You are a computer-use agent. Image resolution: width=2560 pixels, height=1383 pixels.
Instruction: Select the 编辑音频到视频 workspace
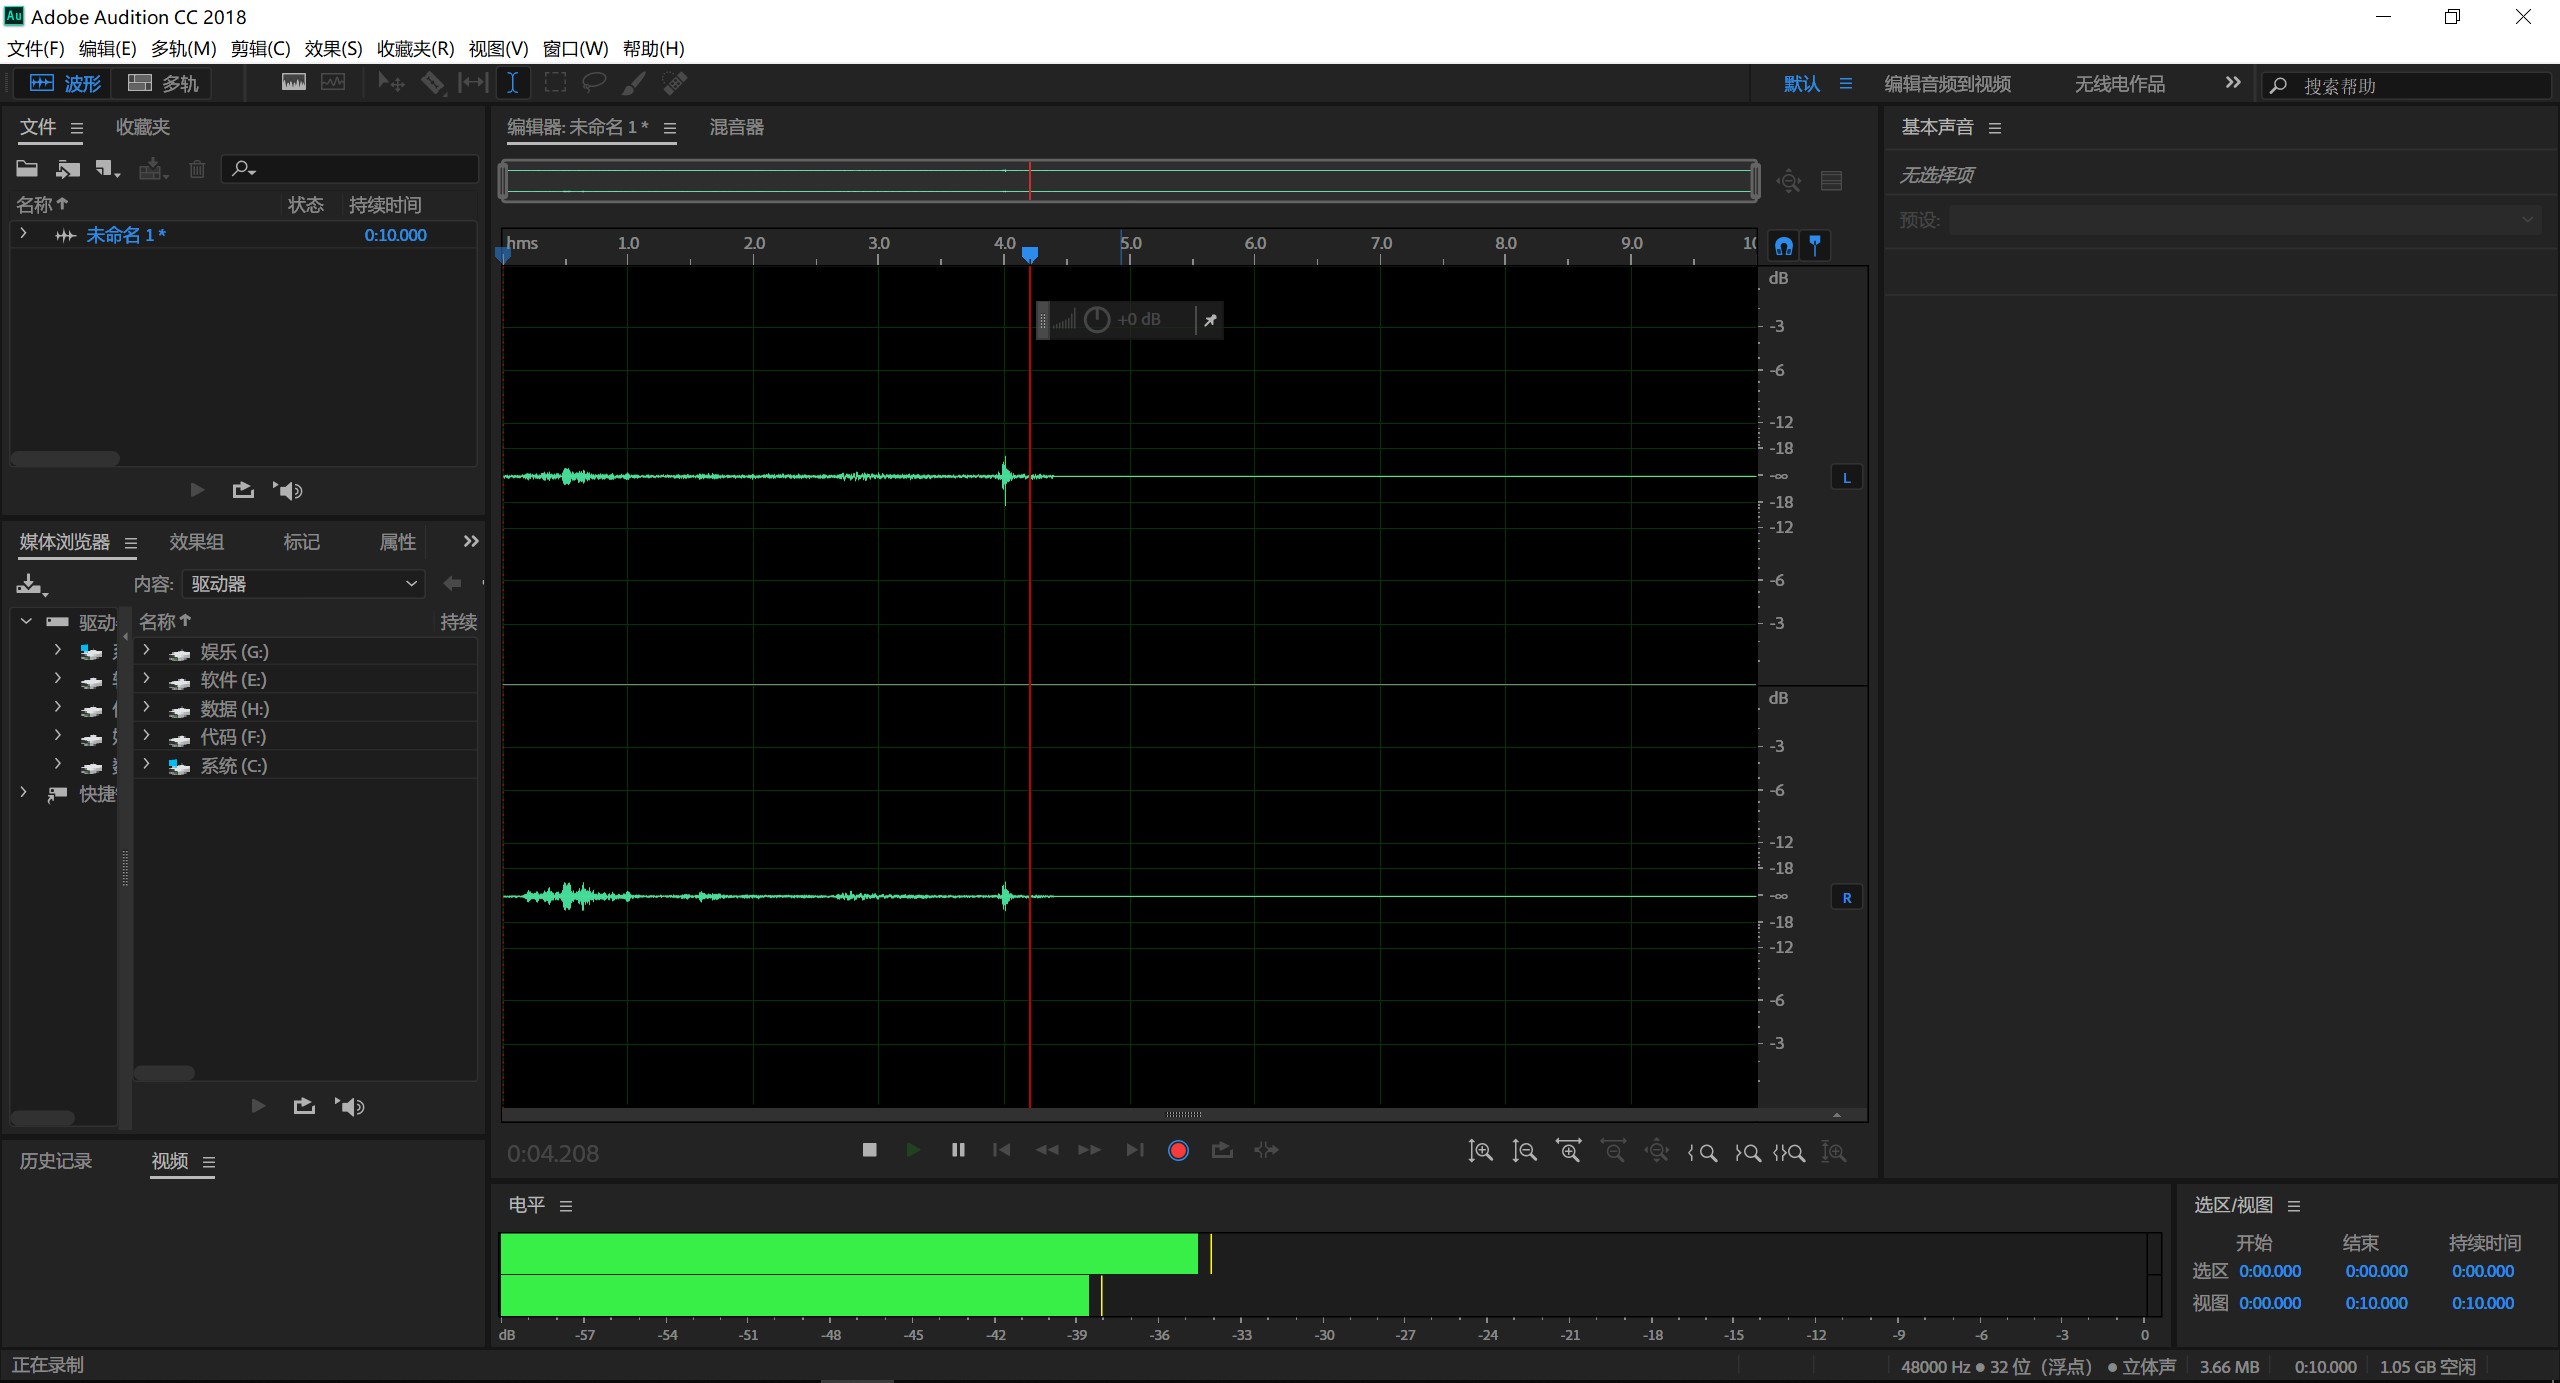1947,84
